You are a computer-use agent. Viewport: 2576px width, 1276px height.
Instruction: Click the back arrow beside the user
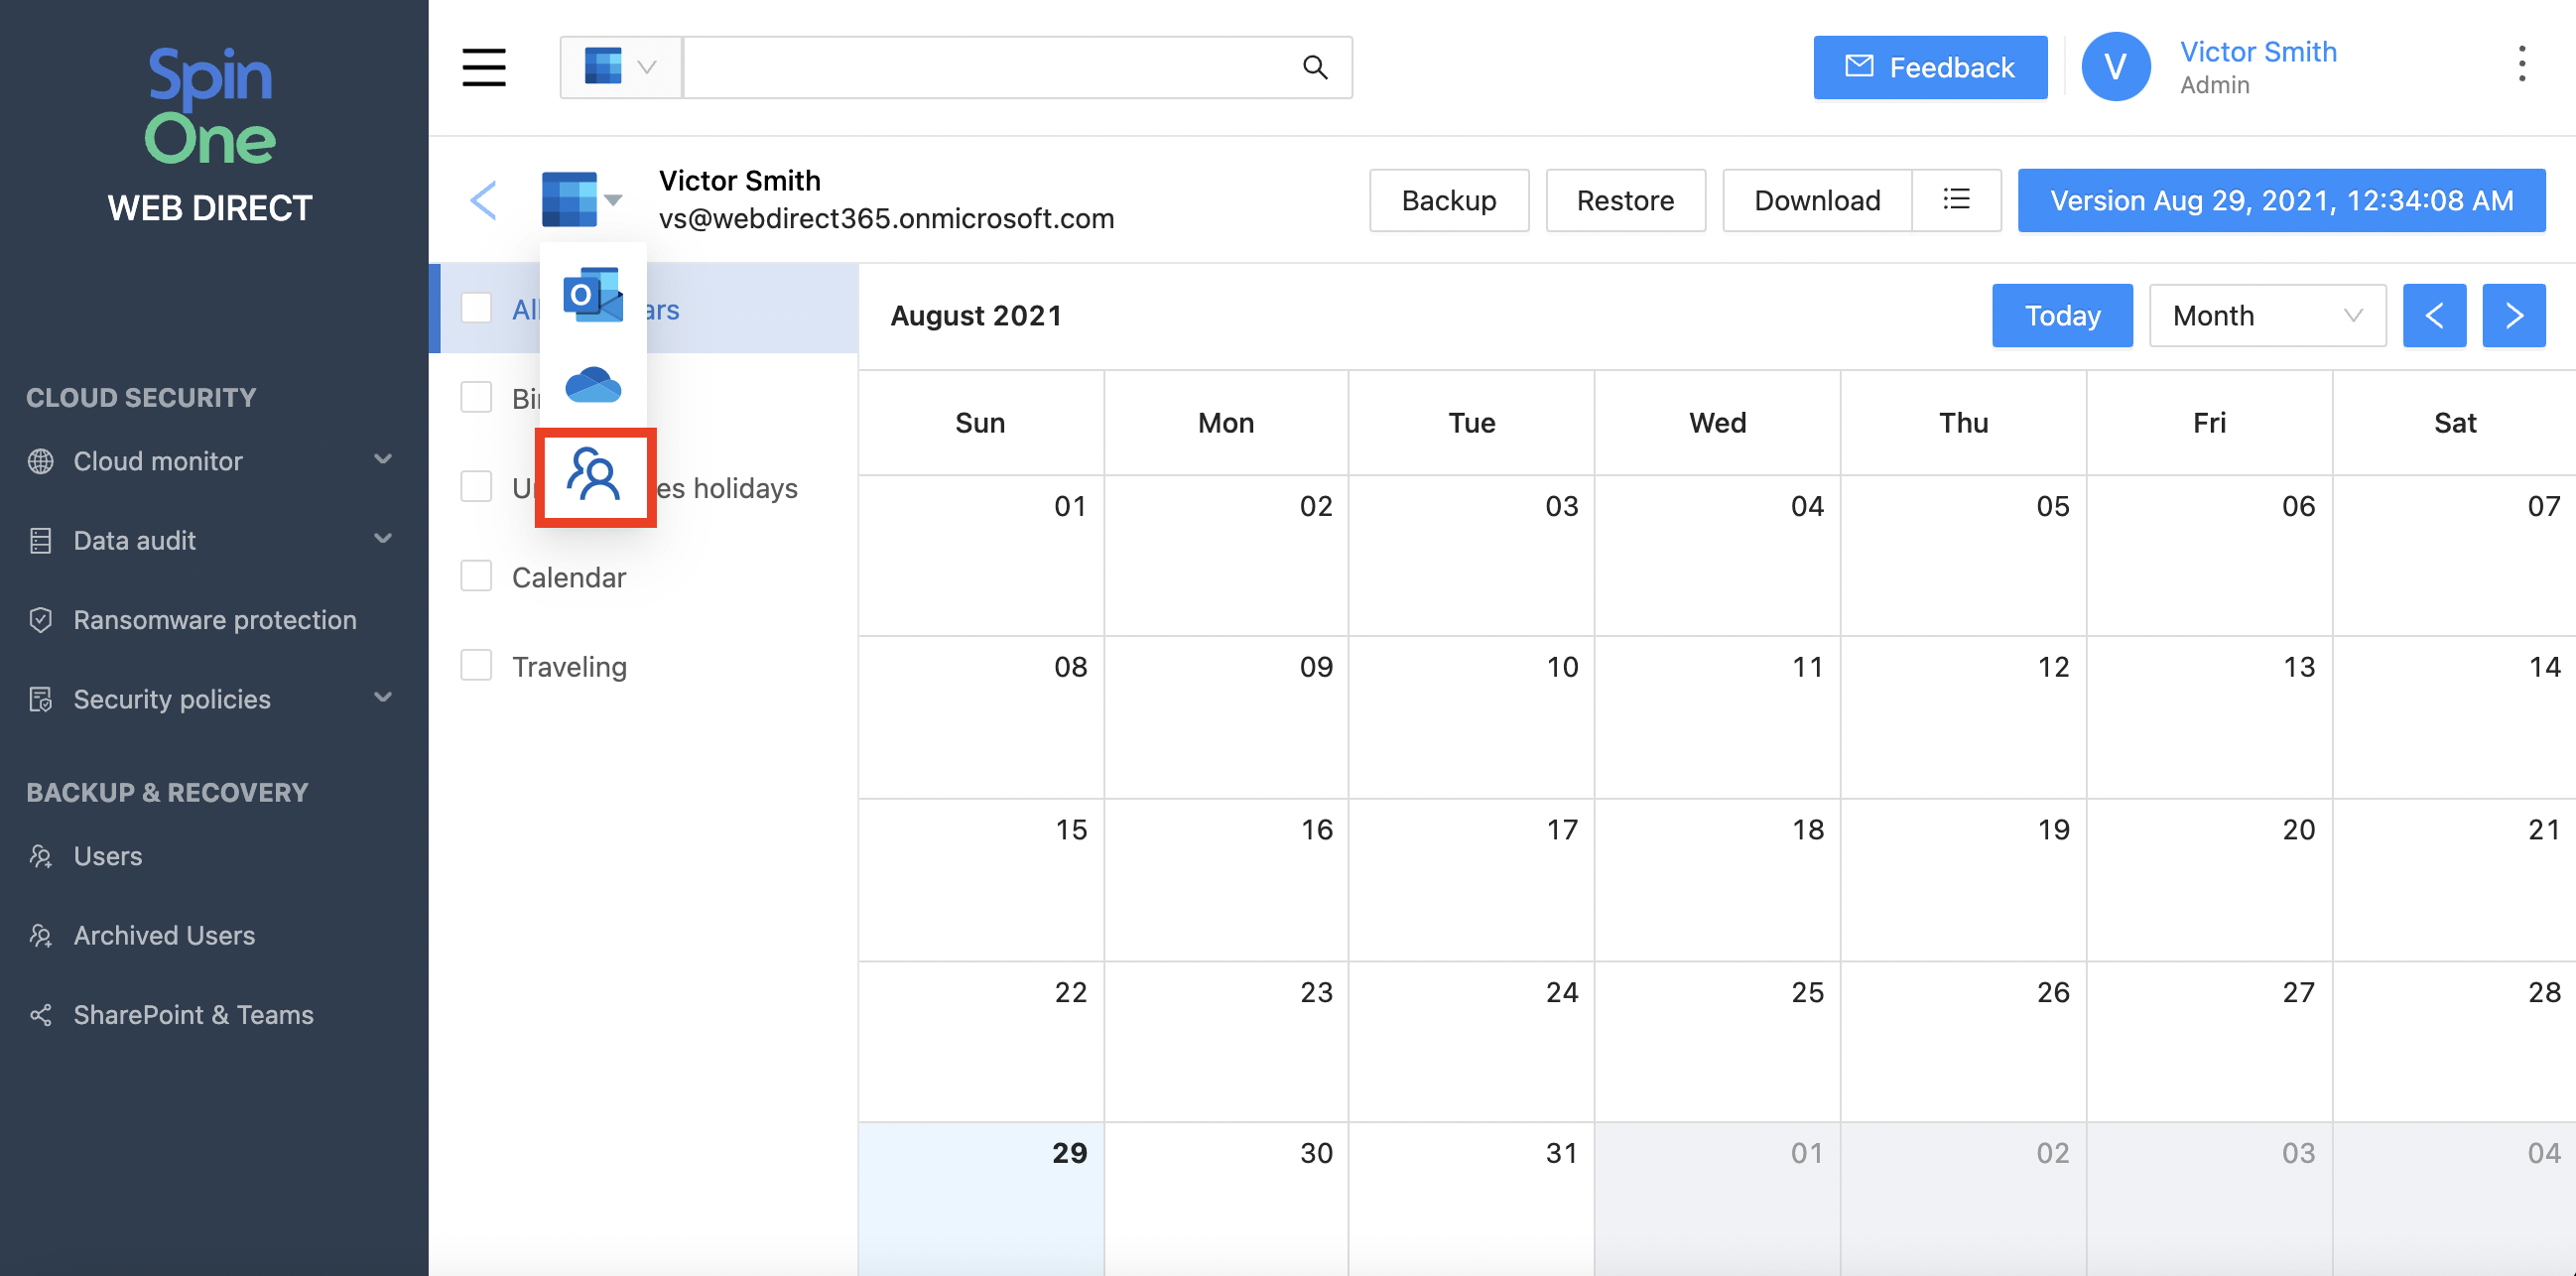[484, 200]
